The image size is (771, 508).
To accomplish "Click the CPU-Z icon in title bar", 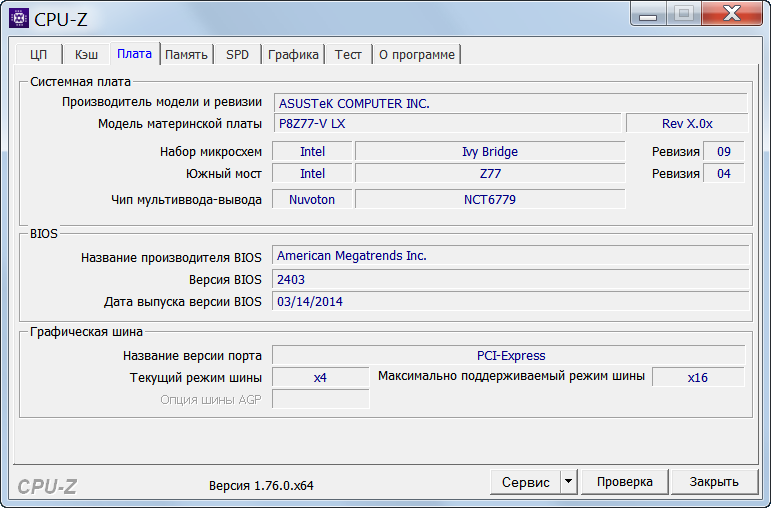I will [18, 18].
